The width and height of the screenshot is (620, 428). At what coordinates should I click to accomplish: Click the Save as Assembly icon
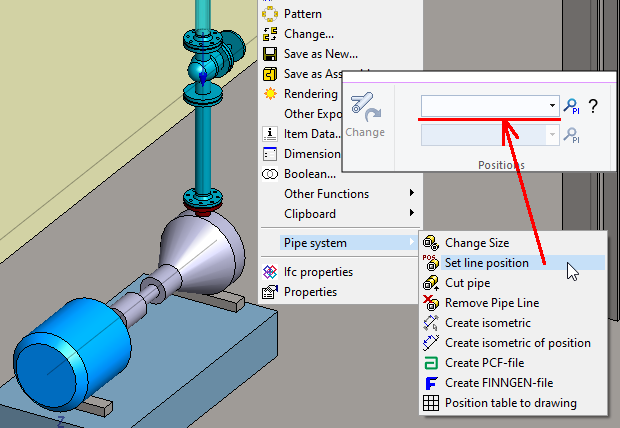[270, 74]
